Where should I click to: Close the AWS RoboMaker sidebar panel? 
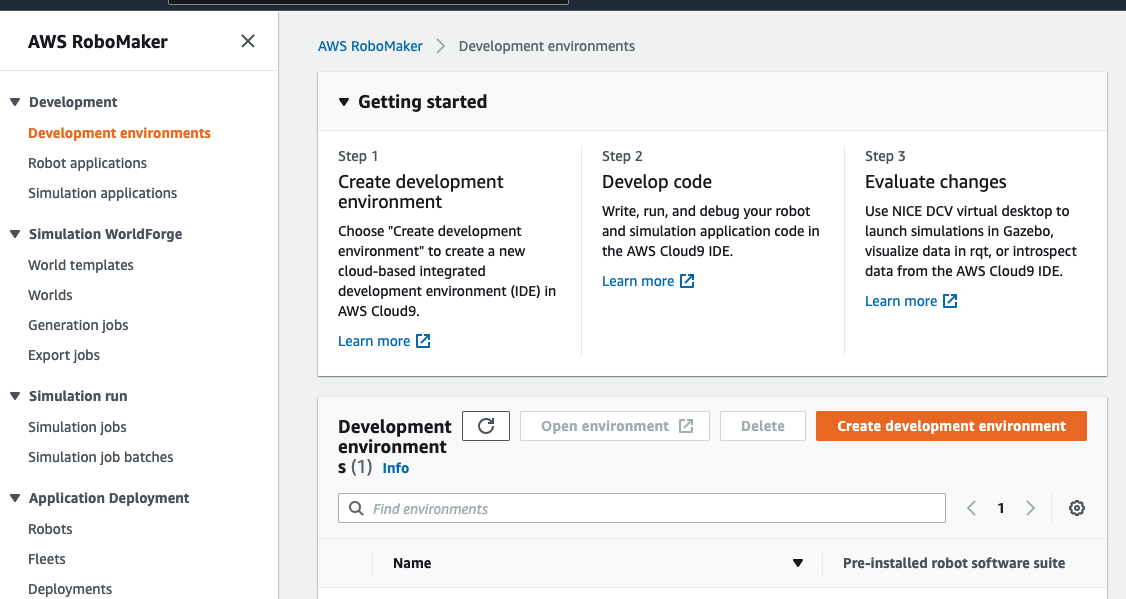coord(248,41)
